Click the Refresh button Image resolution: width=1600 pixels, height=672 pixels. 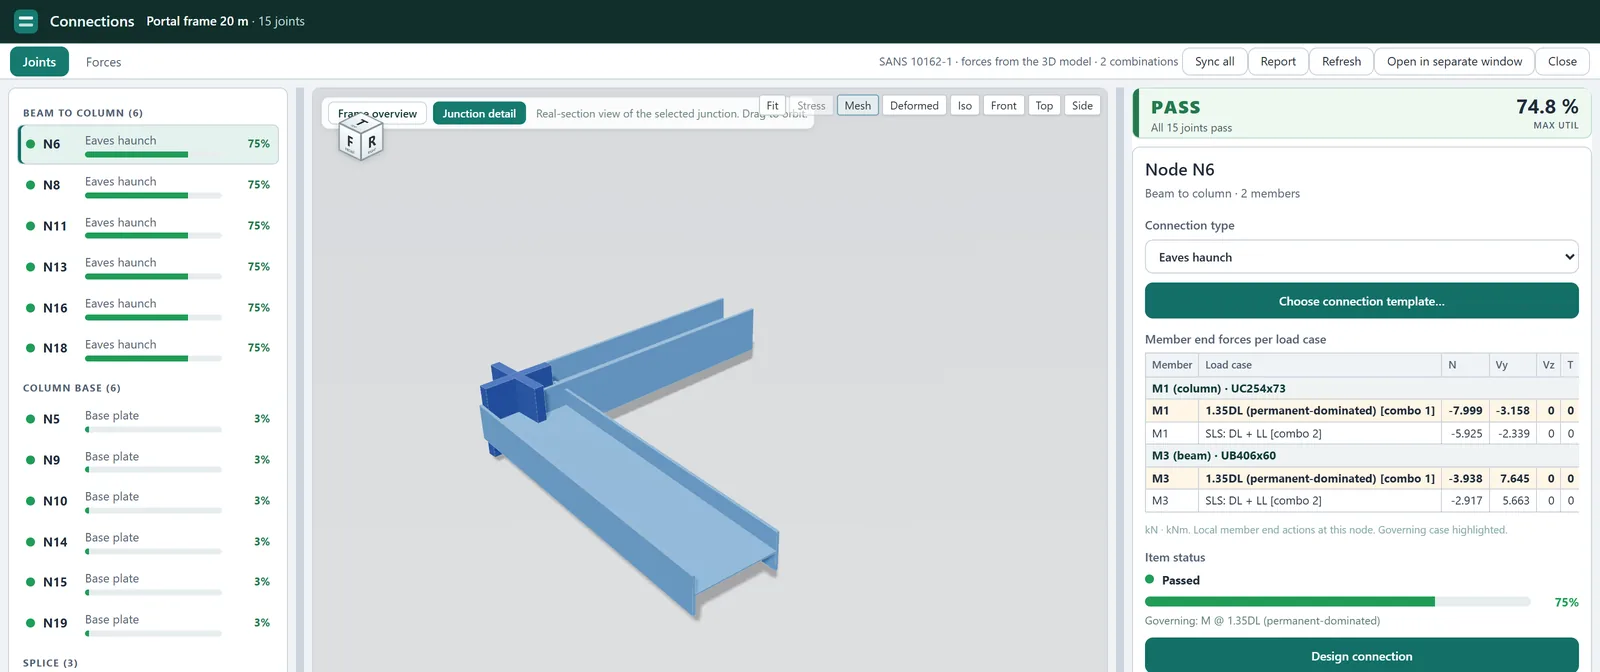coord(1342,62)
